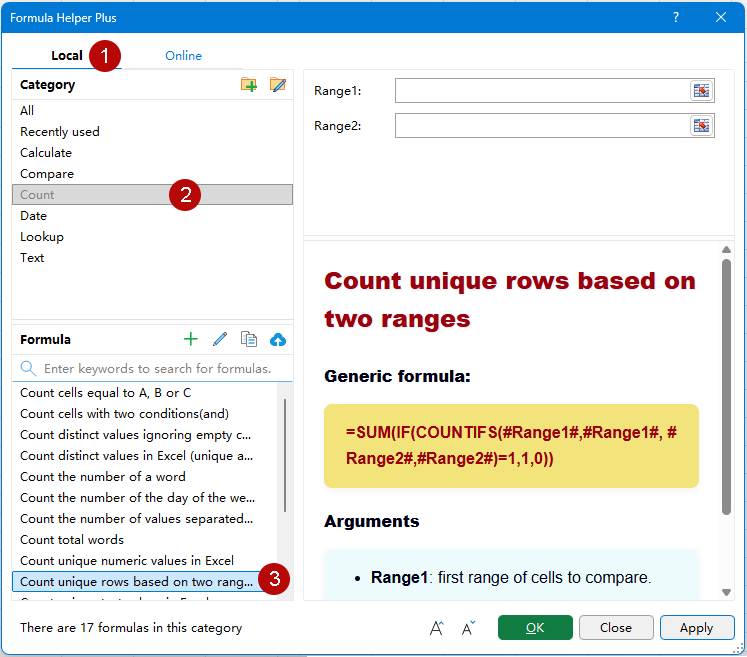The width and height of the screenshot is (747, 657).
Task: Close the Formula Helper Plus dialog
Action: pyautogui.click(x=721, y=18)
